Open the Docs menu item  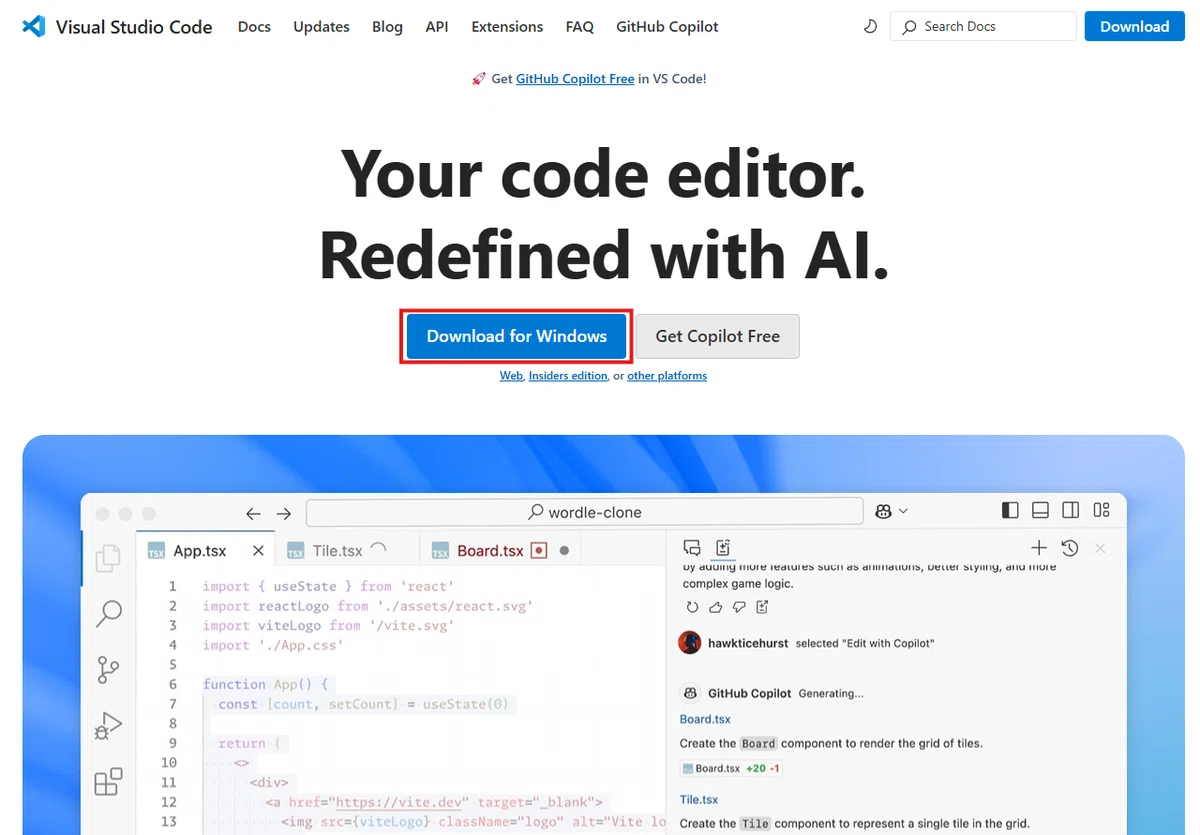254,27
